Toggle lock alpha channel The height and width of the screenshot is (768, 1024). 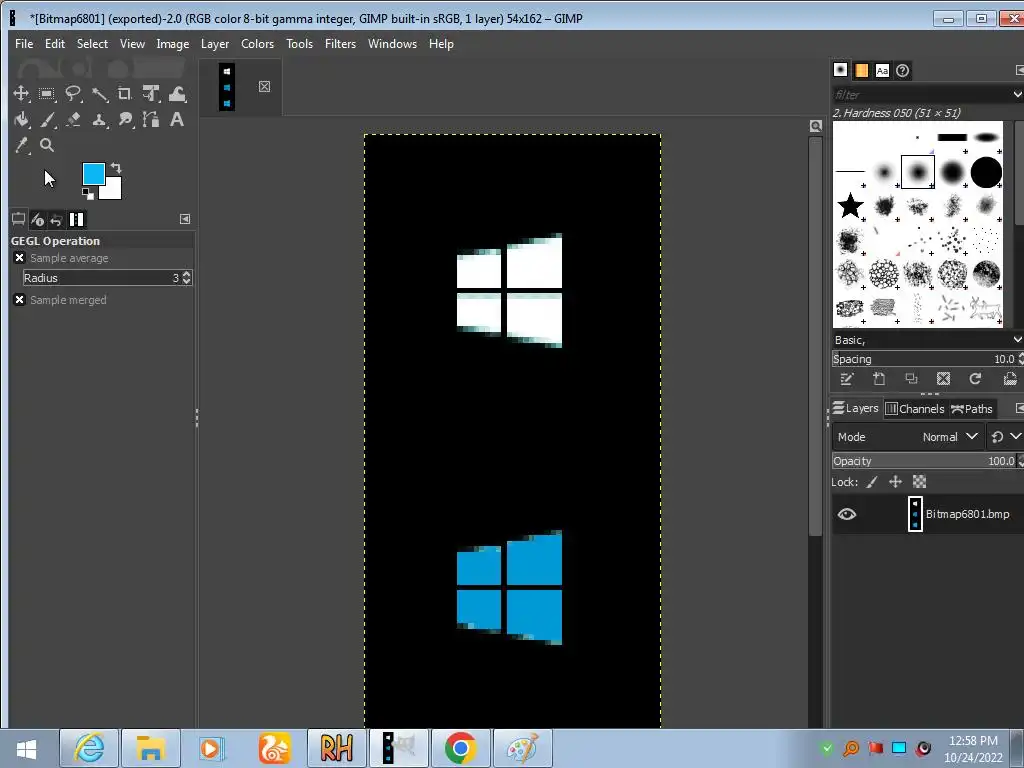click(920, 482)
